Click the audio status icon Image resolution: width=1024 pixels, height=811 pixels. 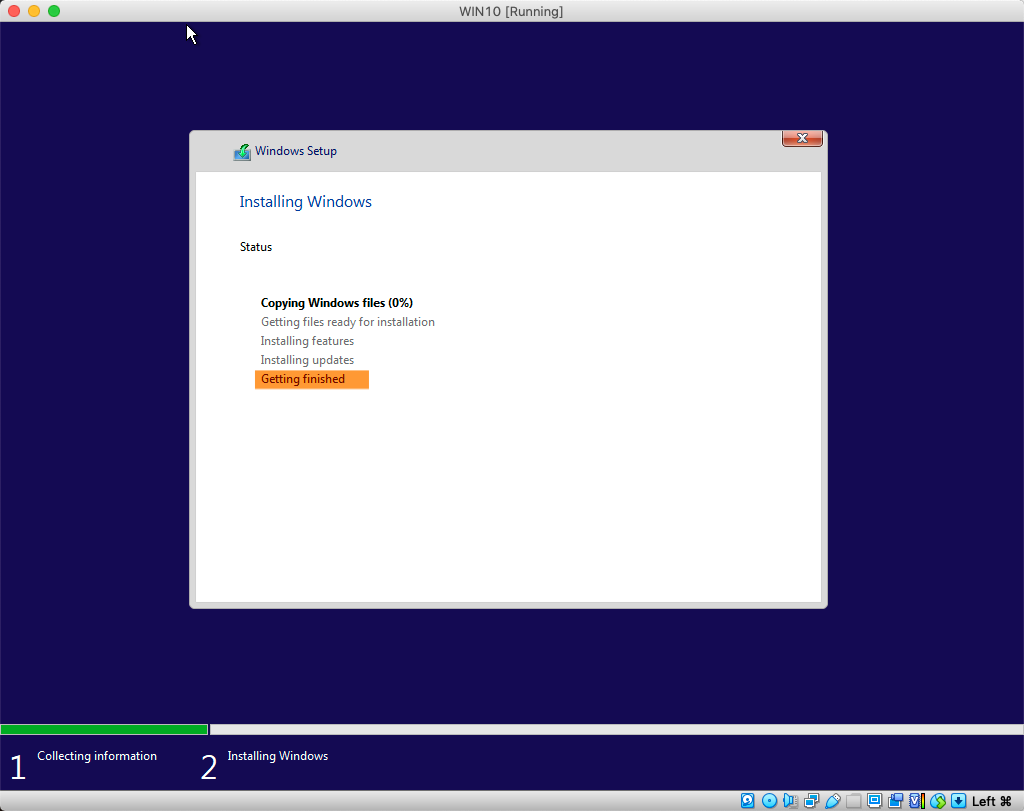coord(790,801)
